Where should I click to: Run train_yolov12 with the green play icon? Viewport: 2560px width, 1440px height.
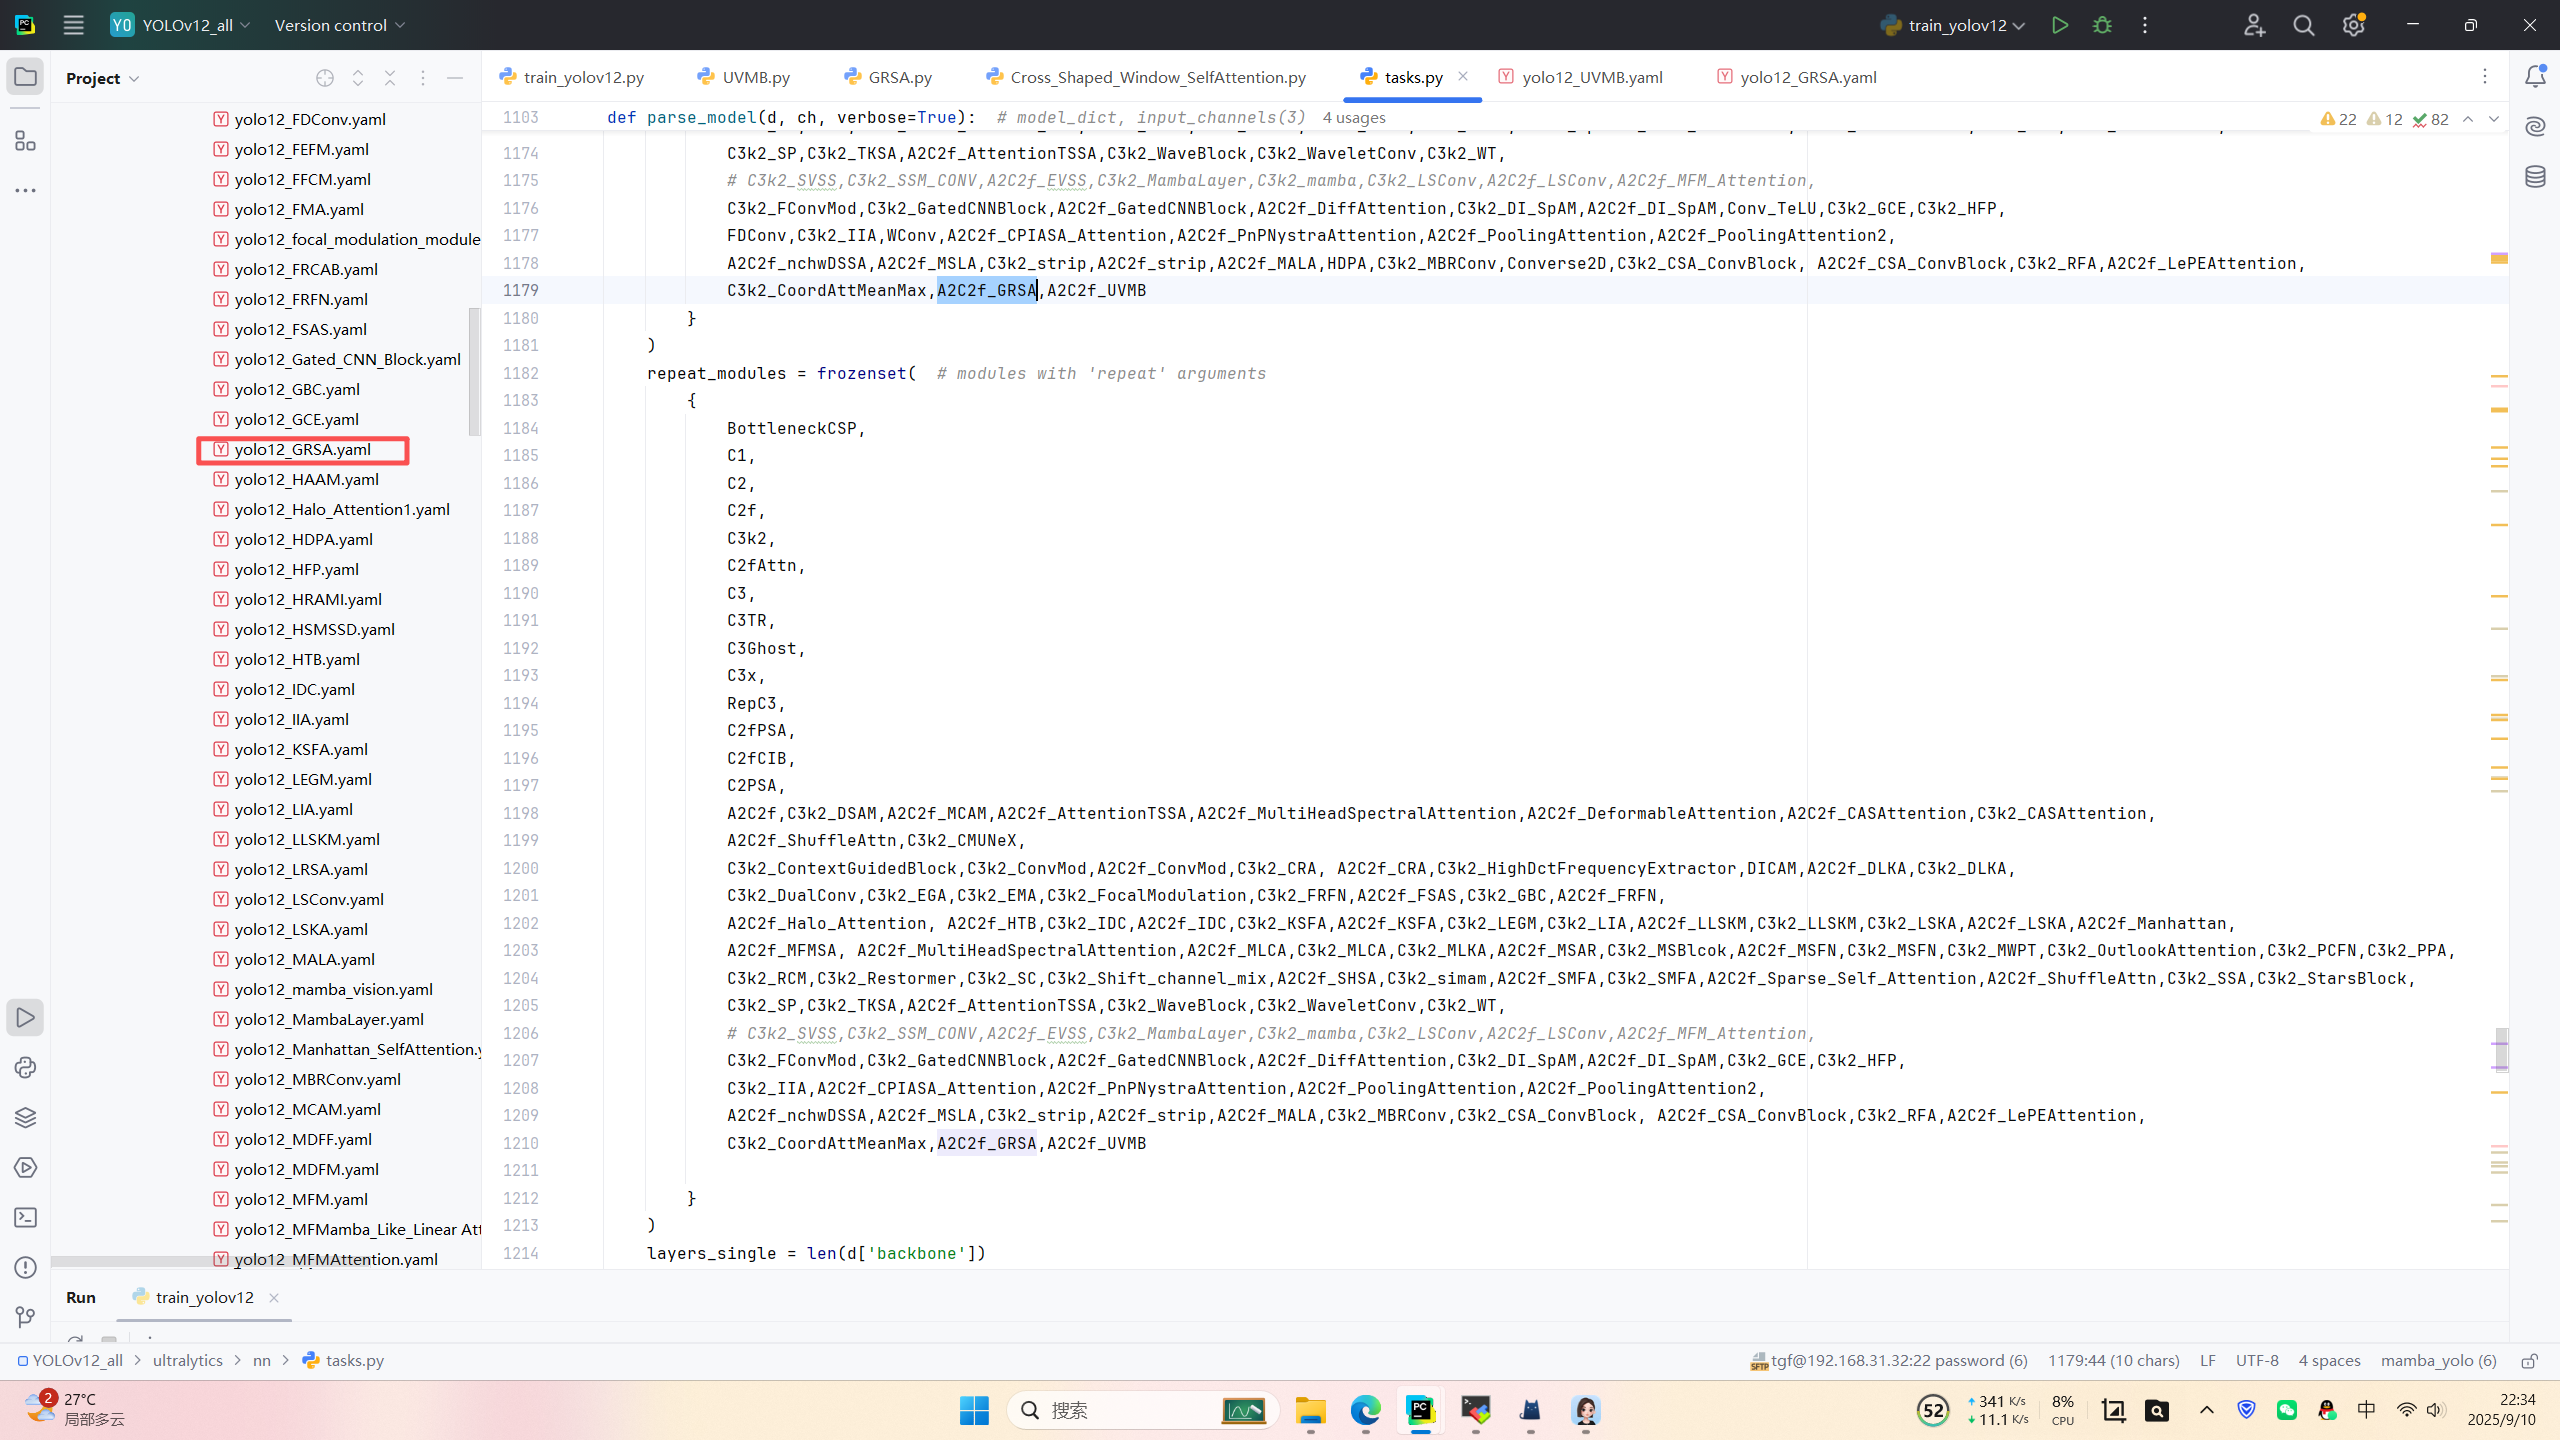(2059, 25)
